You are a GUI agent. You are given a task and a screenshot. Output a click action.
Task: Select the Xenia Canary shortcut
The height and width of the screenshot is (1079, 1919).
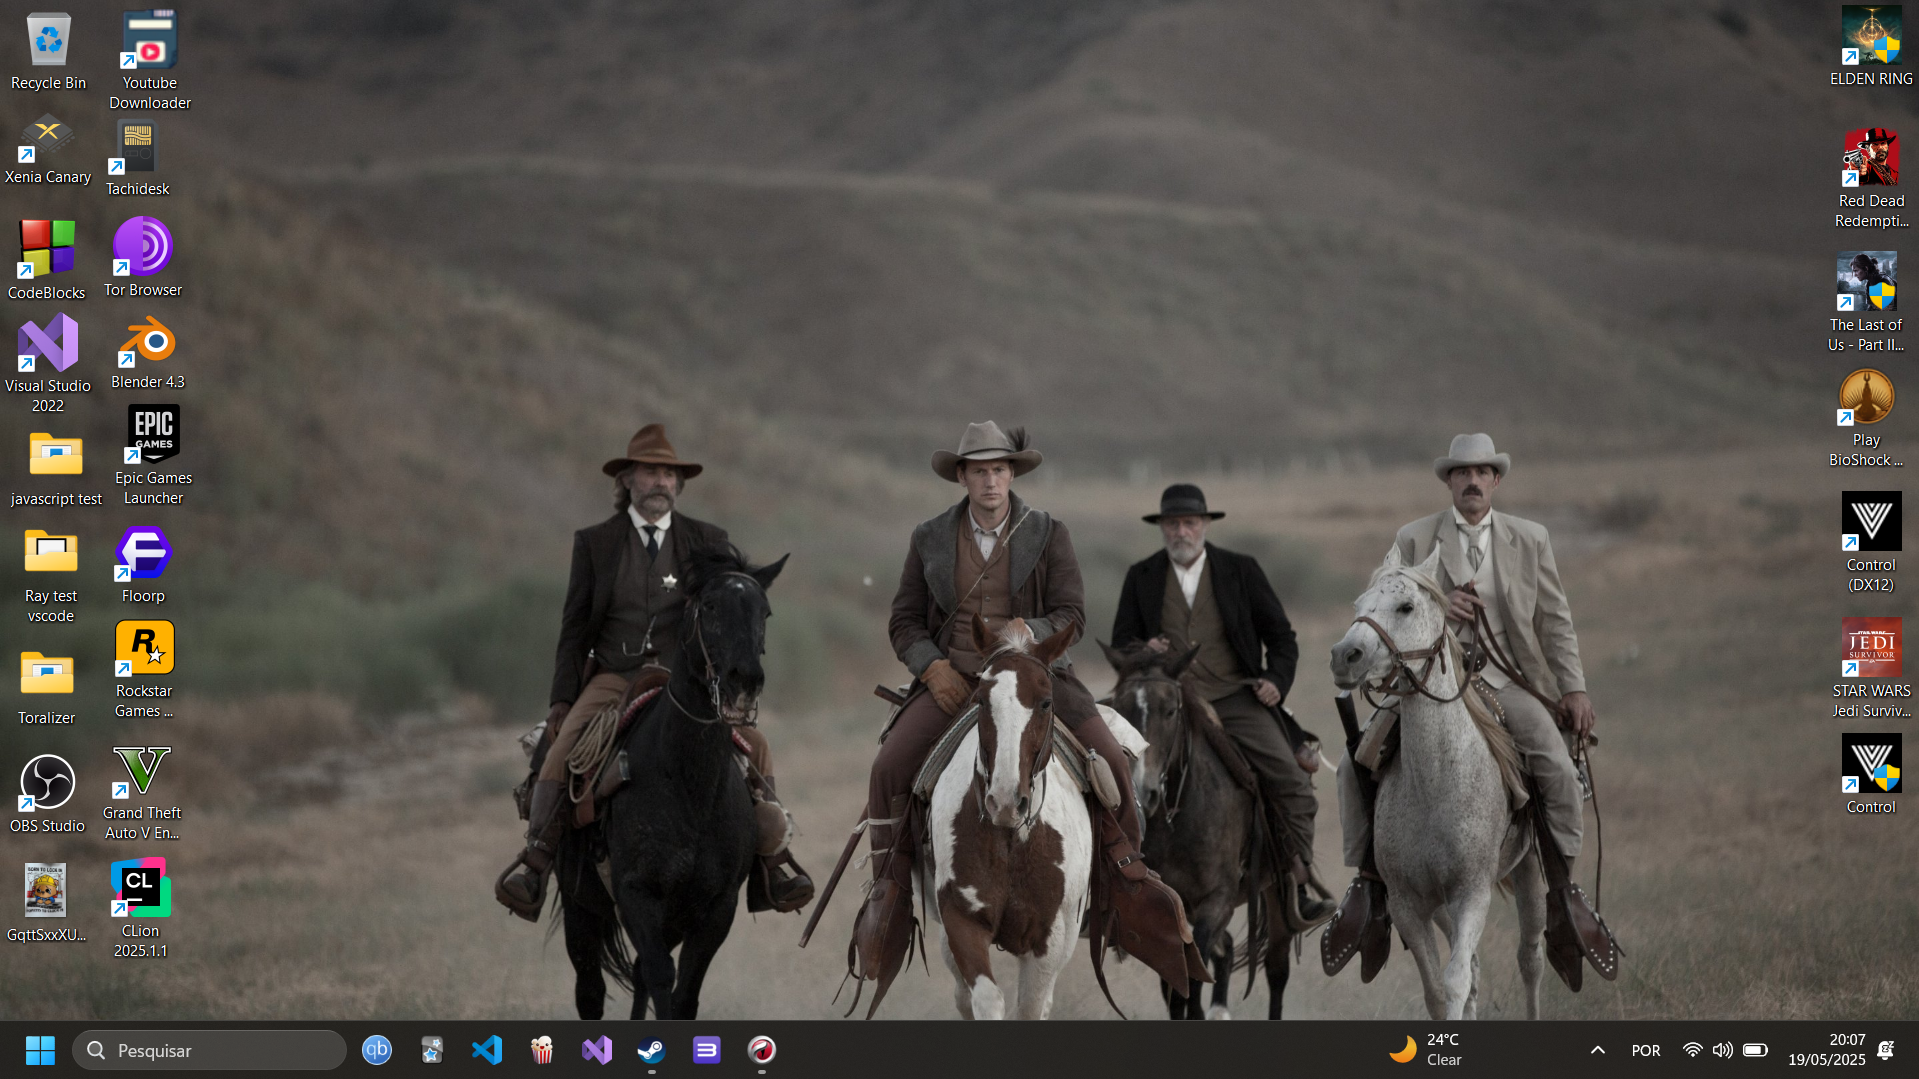click(x=48, y=150)
